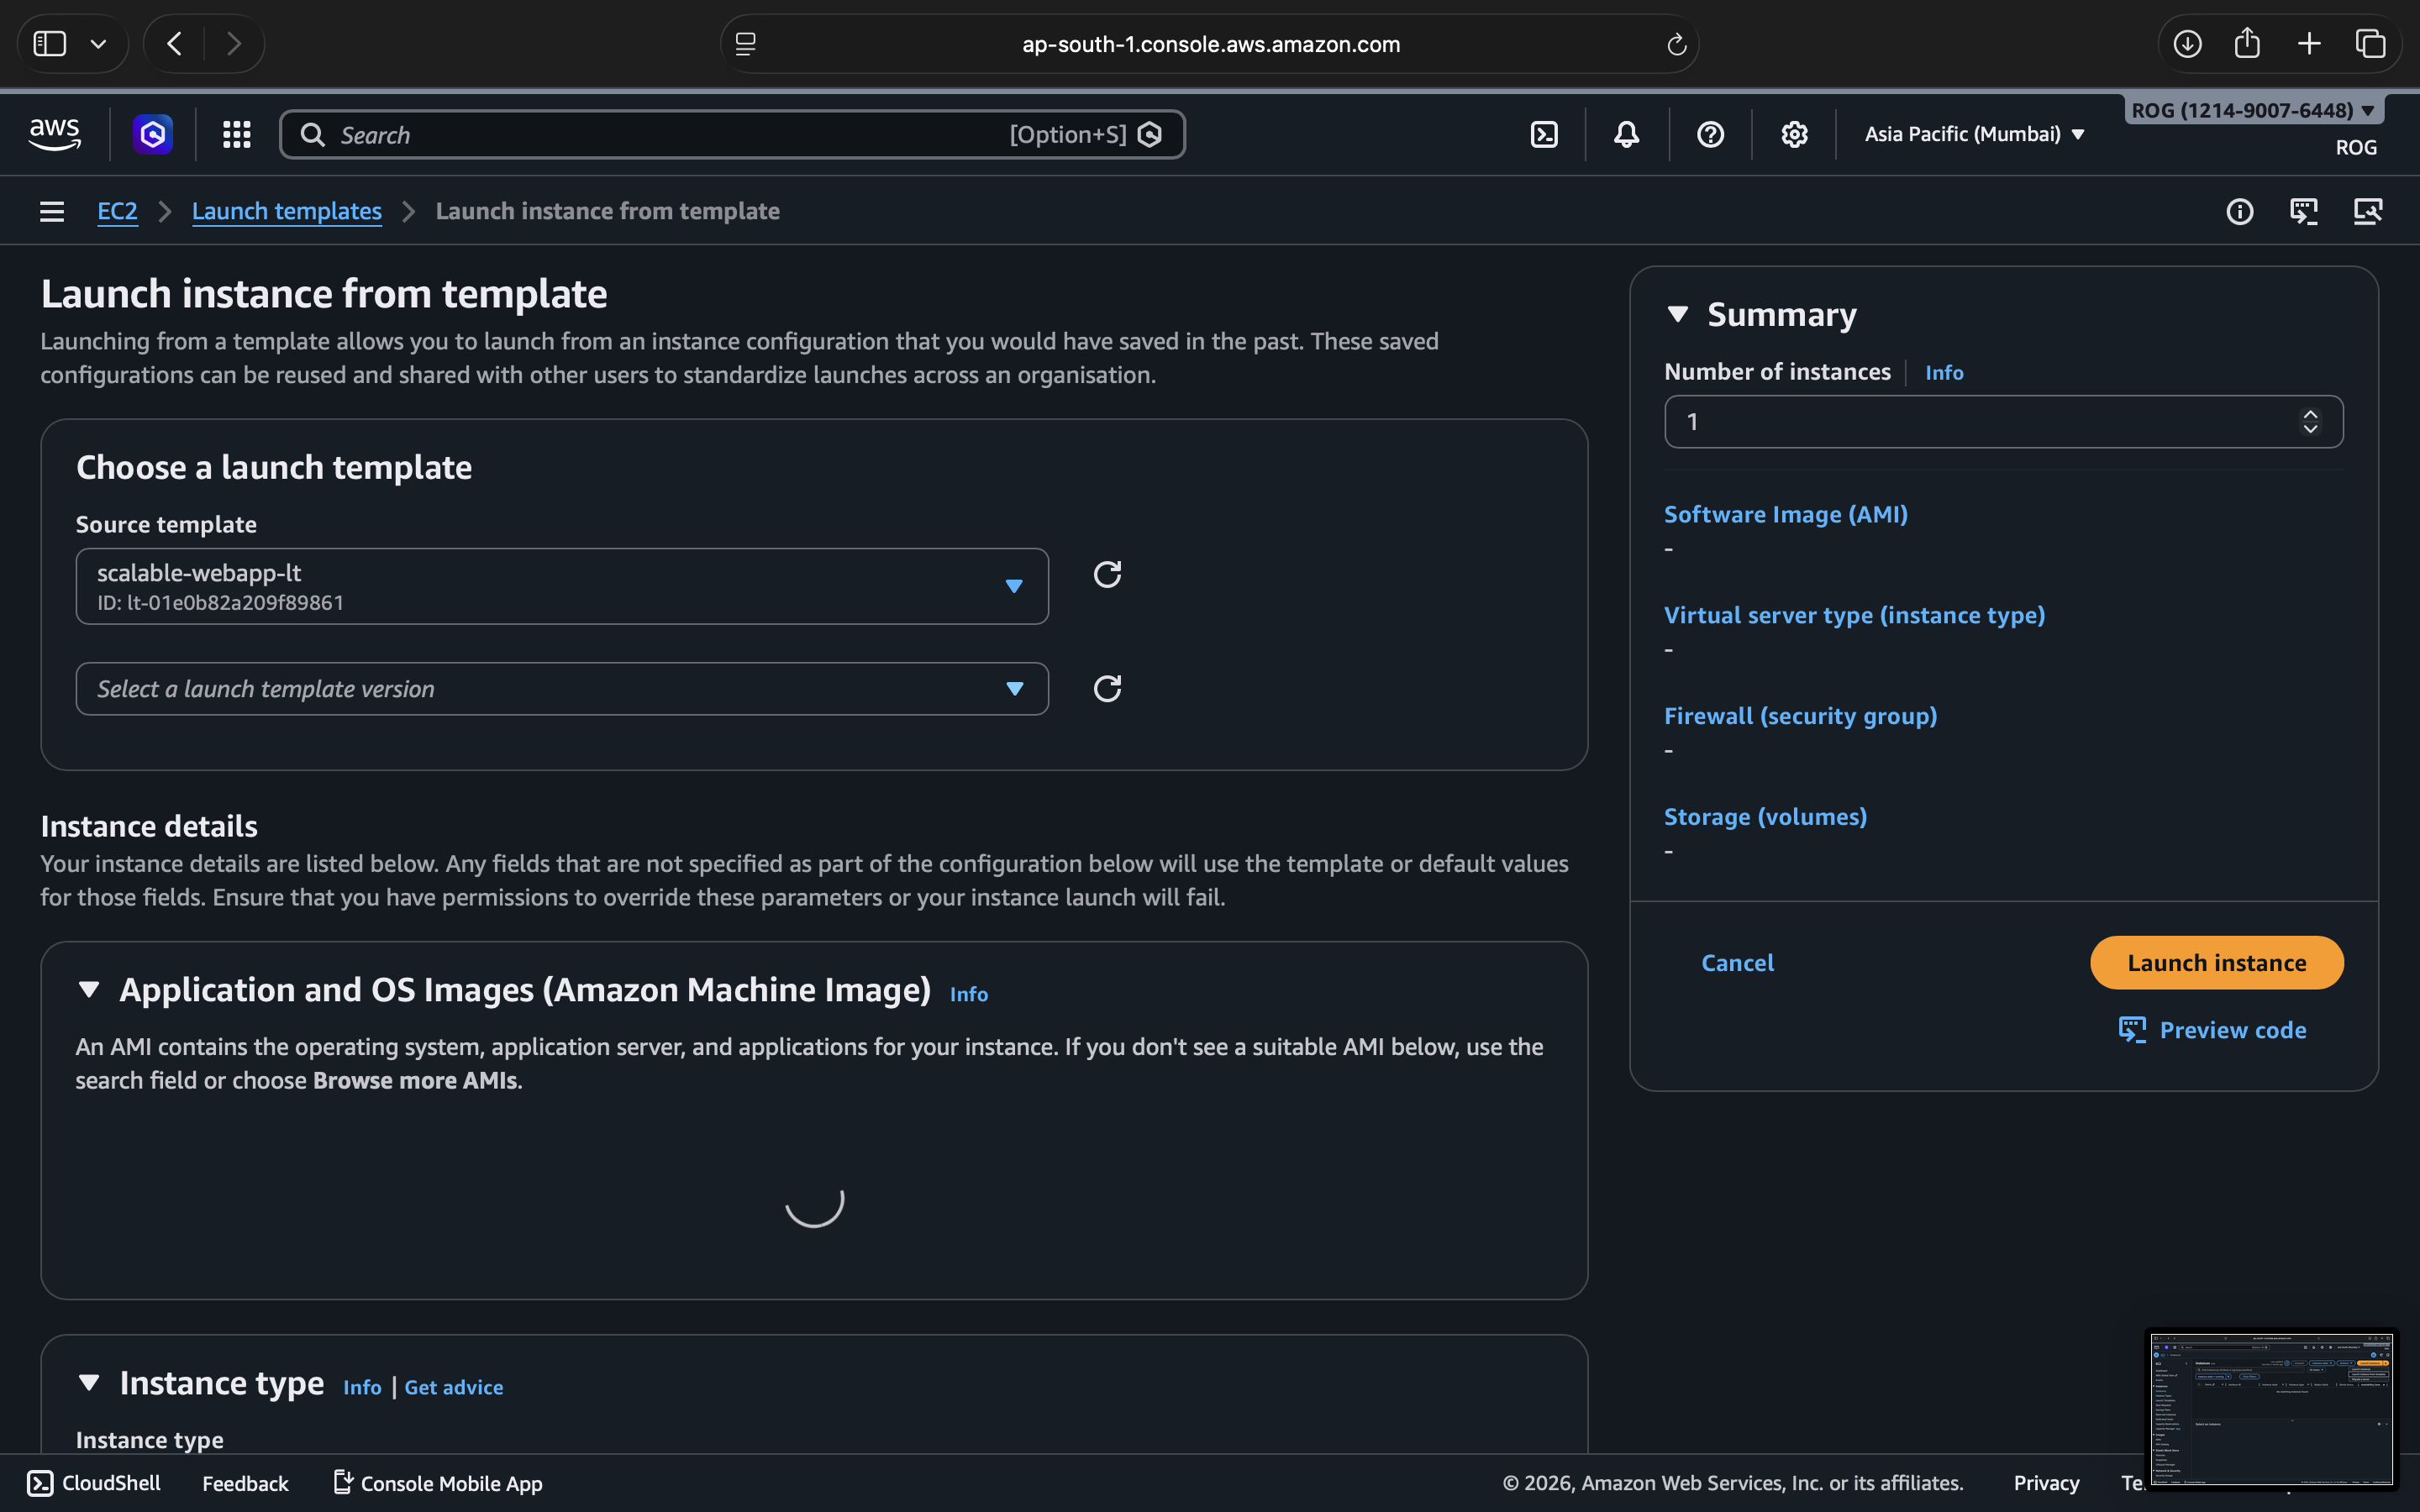Collapse the Summary panel
The height and width of the screenshot is (1512, 2420).
(1678, 314)
